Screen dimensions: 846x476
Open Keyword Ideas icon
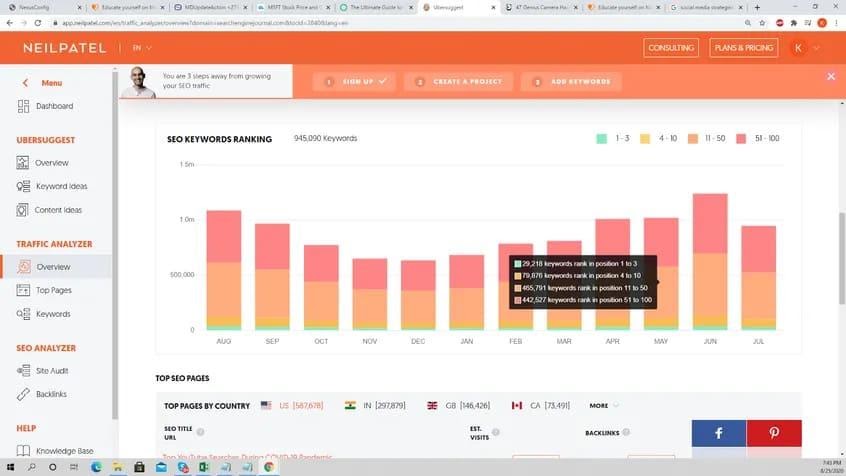pos(23,186)
